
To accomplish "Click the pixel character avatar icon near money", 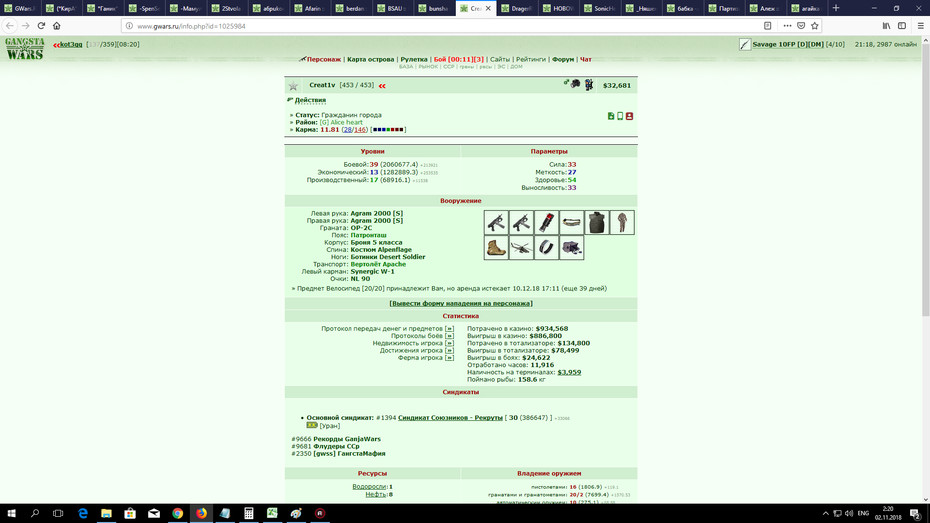I will tap(589, 85).
